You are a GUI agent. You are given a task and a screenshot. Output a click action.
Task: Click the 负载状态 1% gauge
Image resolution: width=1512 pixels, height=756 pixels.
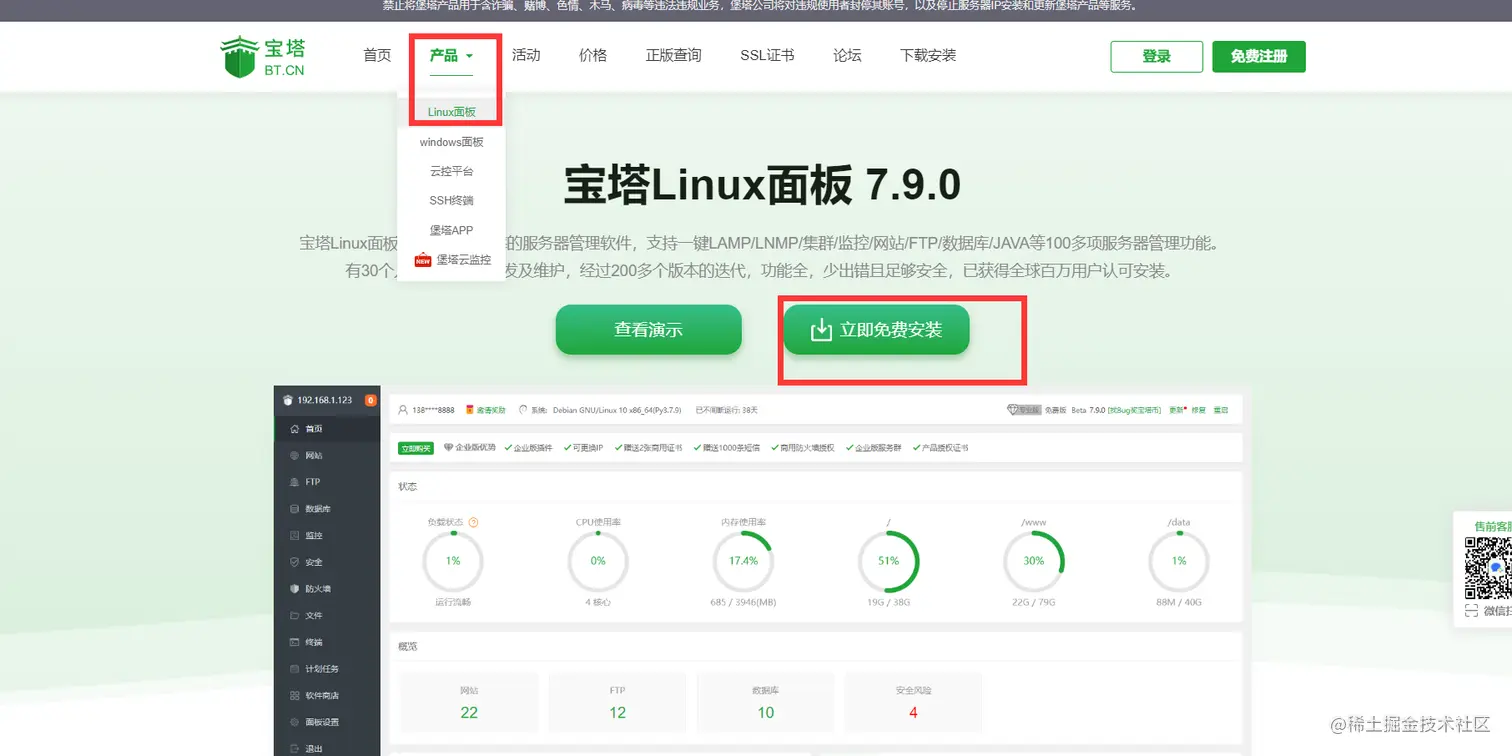point(453,561)
